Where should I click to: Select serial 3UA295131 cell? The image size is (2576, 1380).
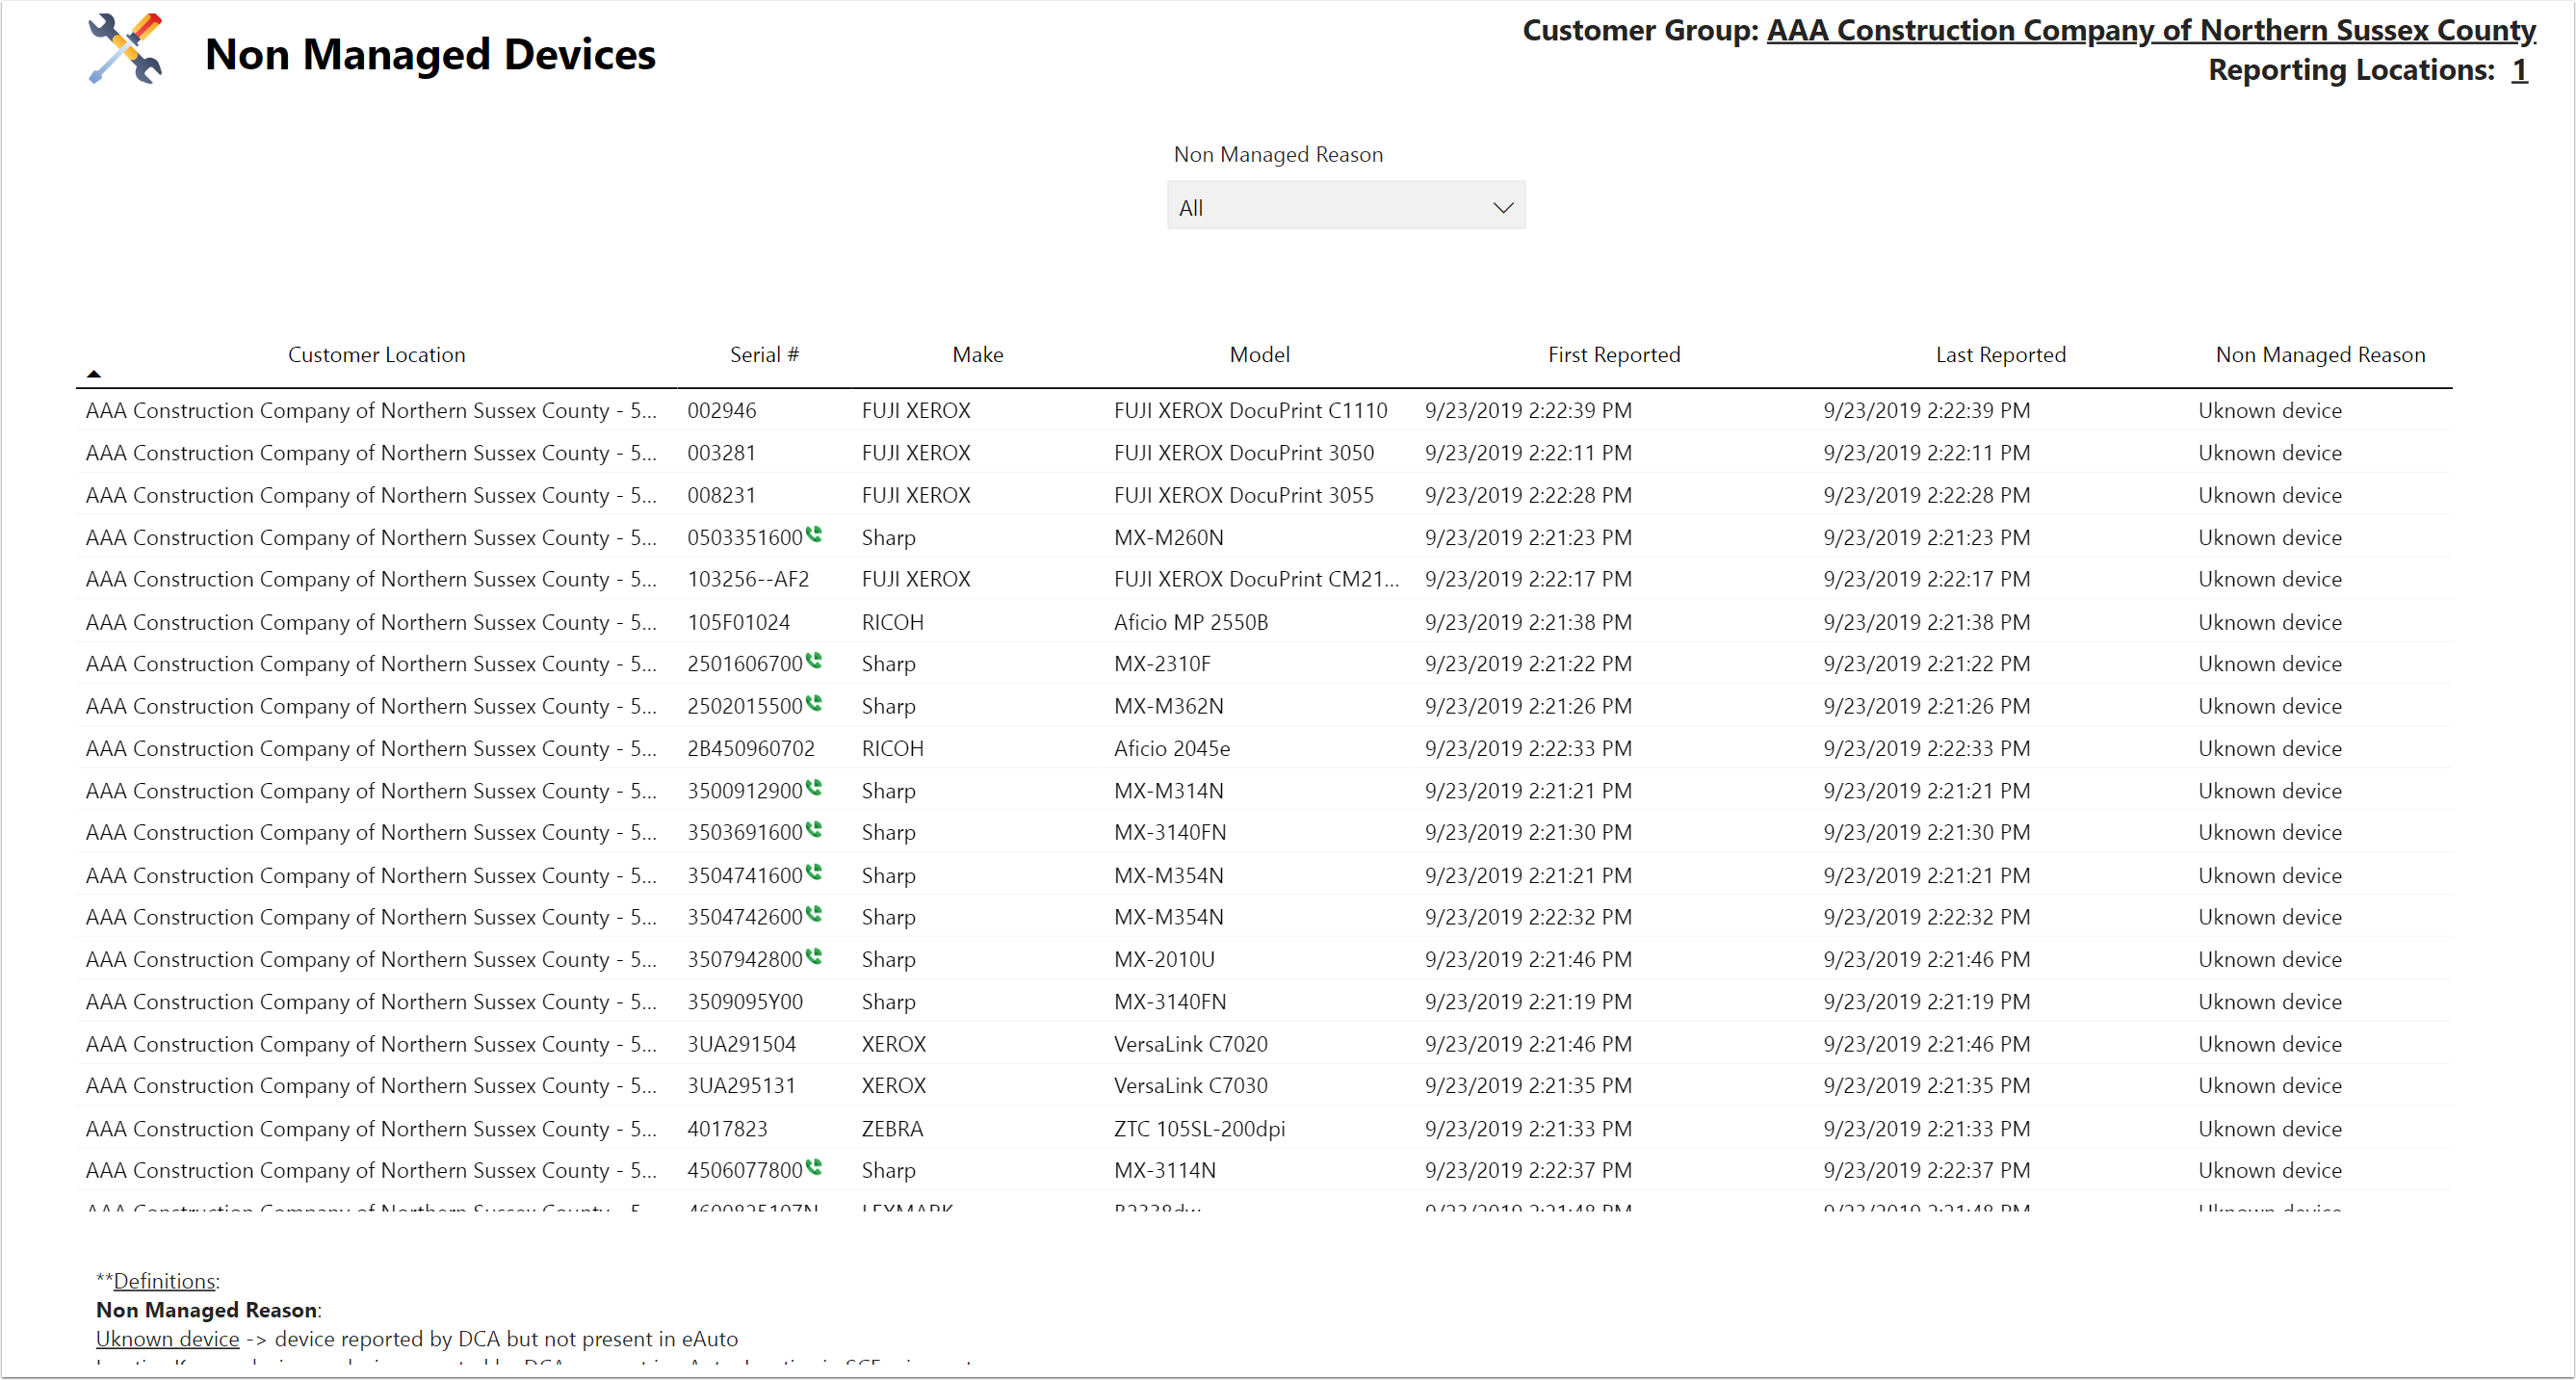click(x=741, y=1086)
